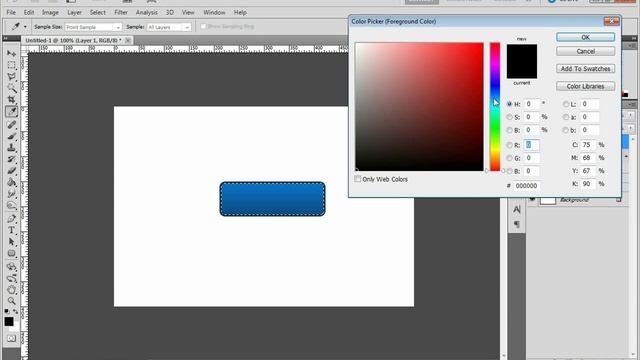Select the Blur tool

pos(11,193)
